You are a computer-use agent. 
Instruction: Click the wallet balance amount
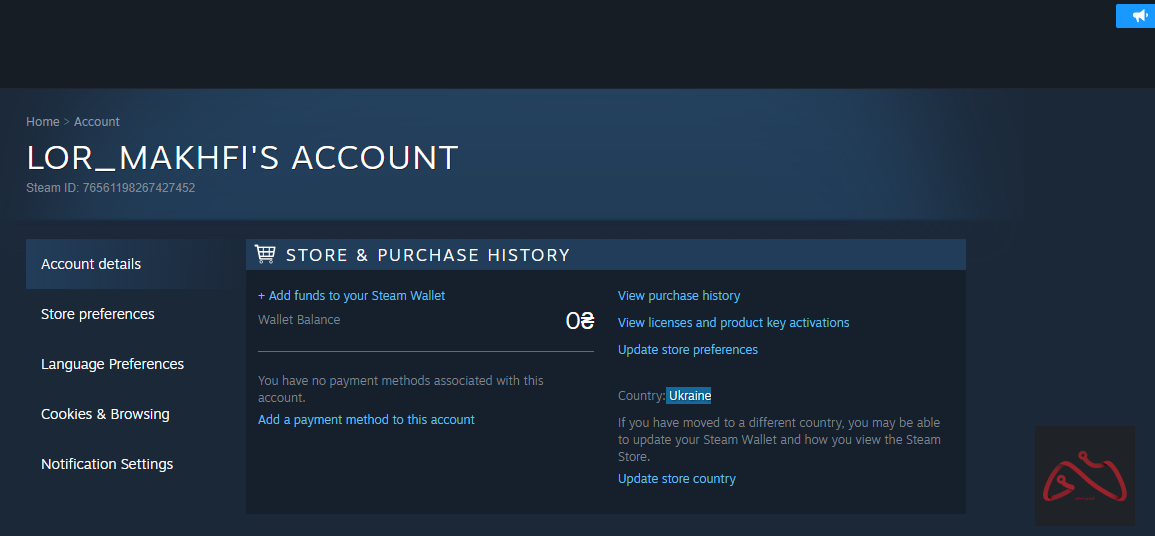[x=580, y=321]
